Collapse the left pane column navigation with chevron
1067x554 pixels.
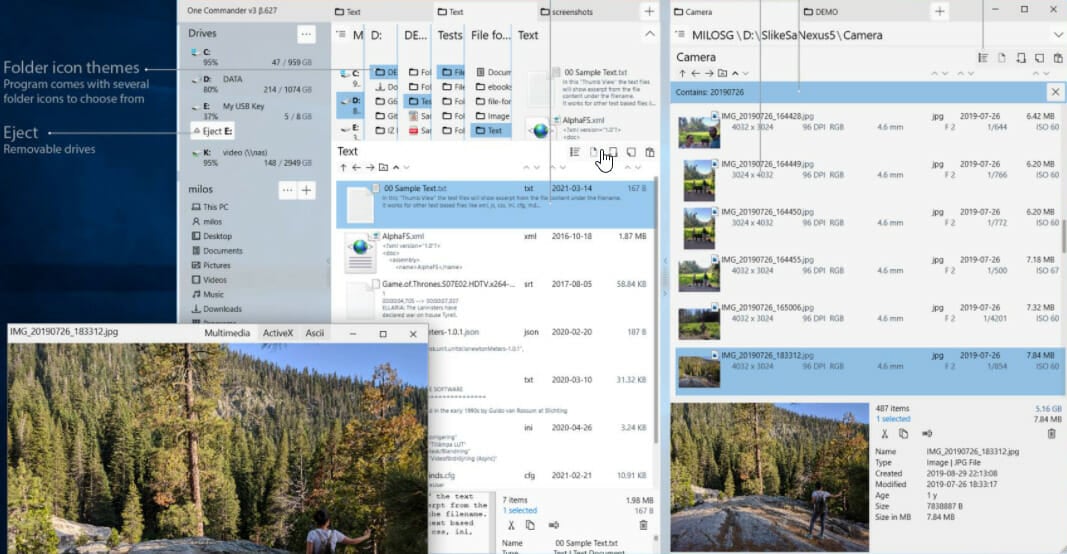point(650,34)
